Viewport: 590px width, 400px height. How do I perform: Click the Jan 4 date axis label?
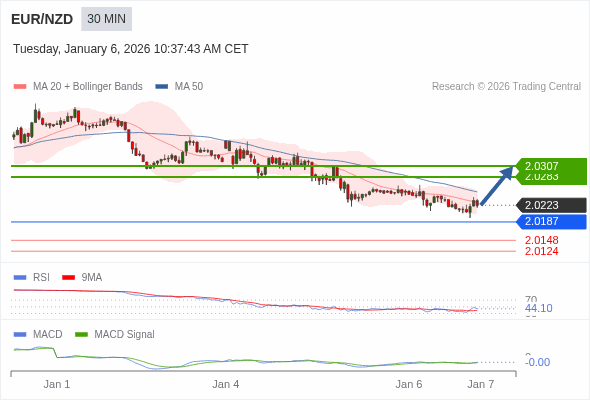tap(225, 384)
